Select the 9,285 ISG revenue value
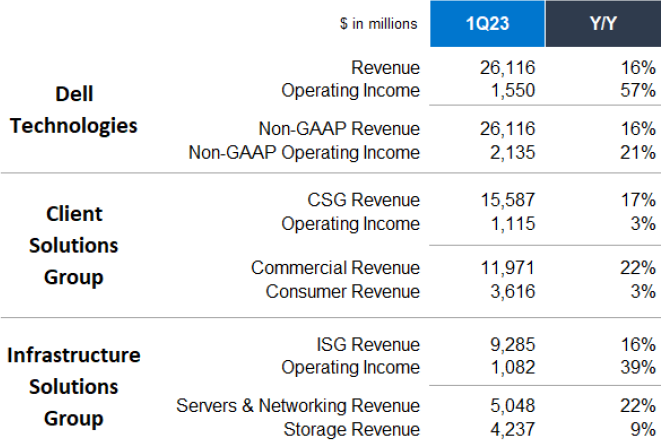Screen dimensions: 661x447 [512, 345]
